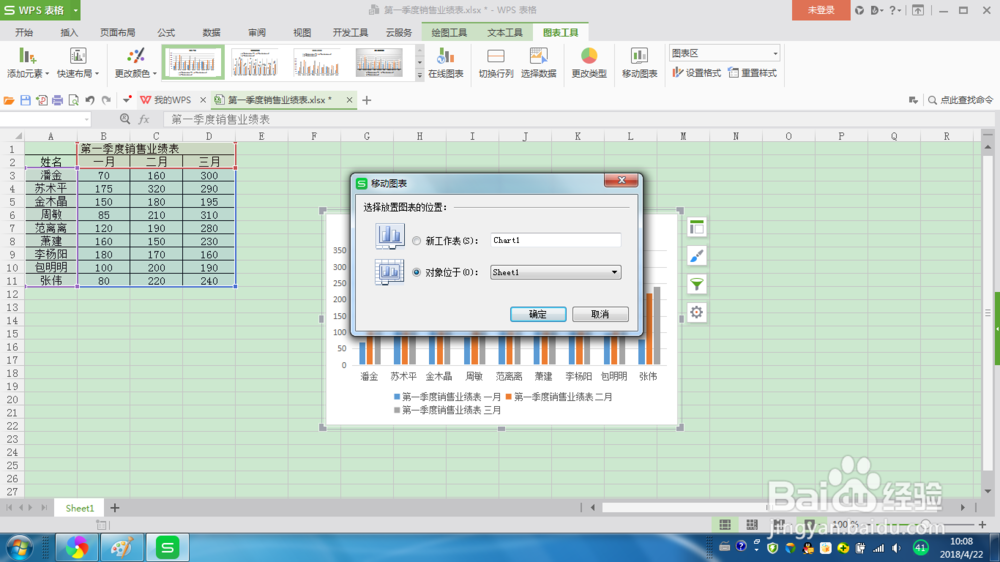Open the 公式 (Formulas) tab
Viewport: 1000px width, 562px height.
click(x=166, y=33)
